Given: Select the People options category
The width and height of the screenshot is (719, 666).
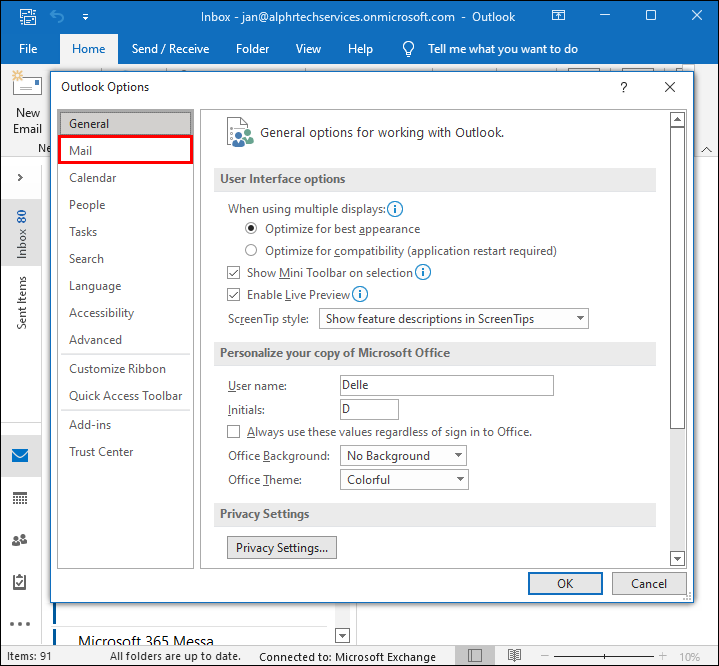Looking at the screenshot, I should 125,205.
